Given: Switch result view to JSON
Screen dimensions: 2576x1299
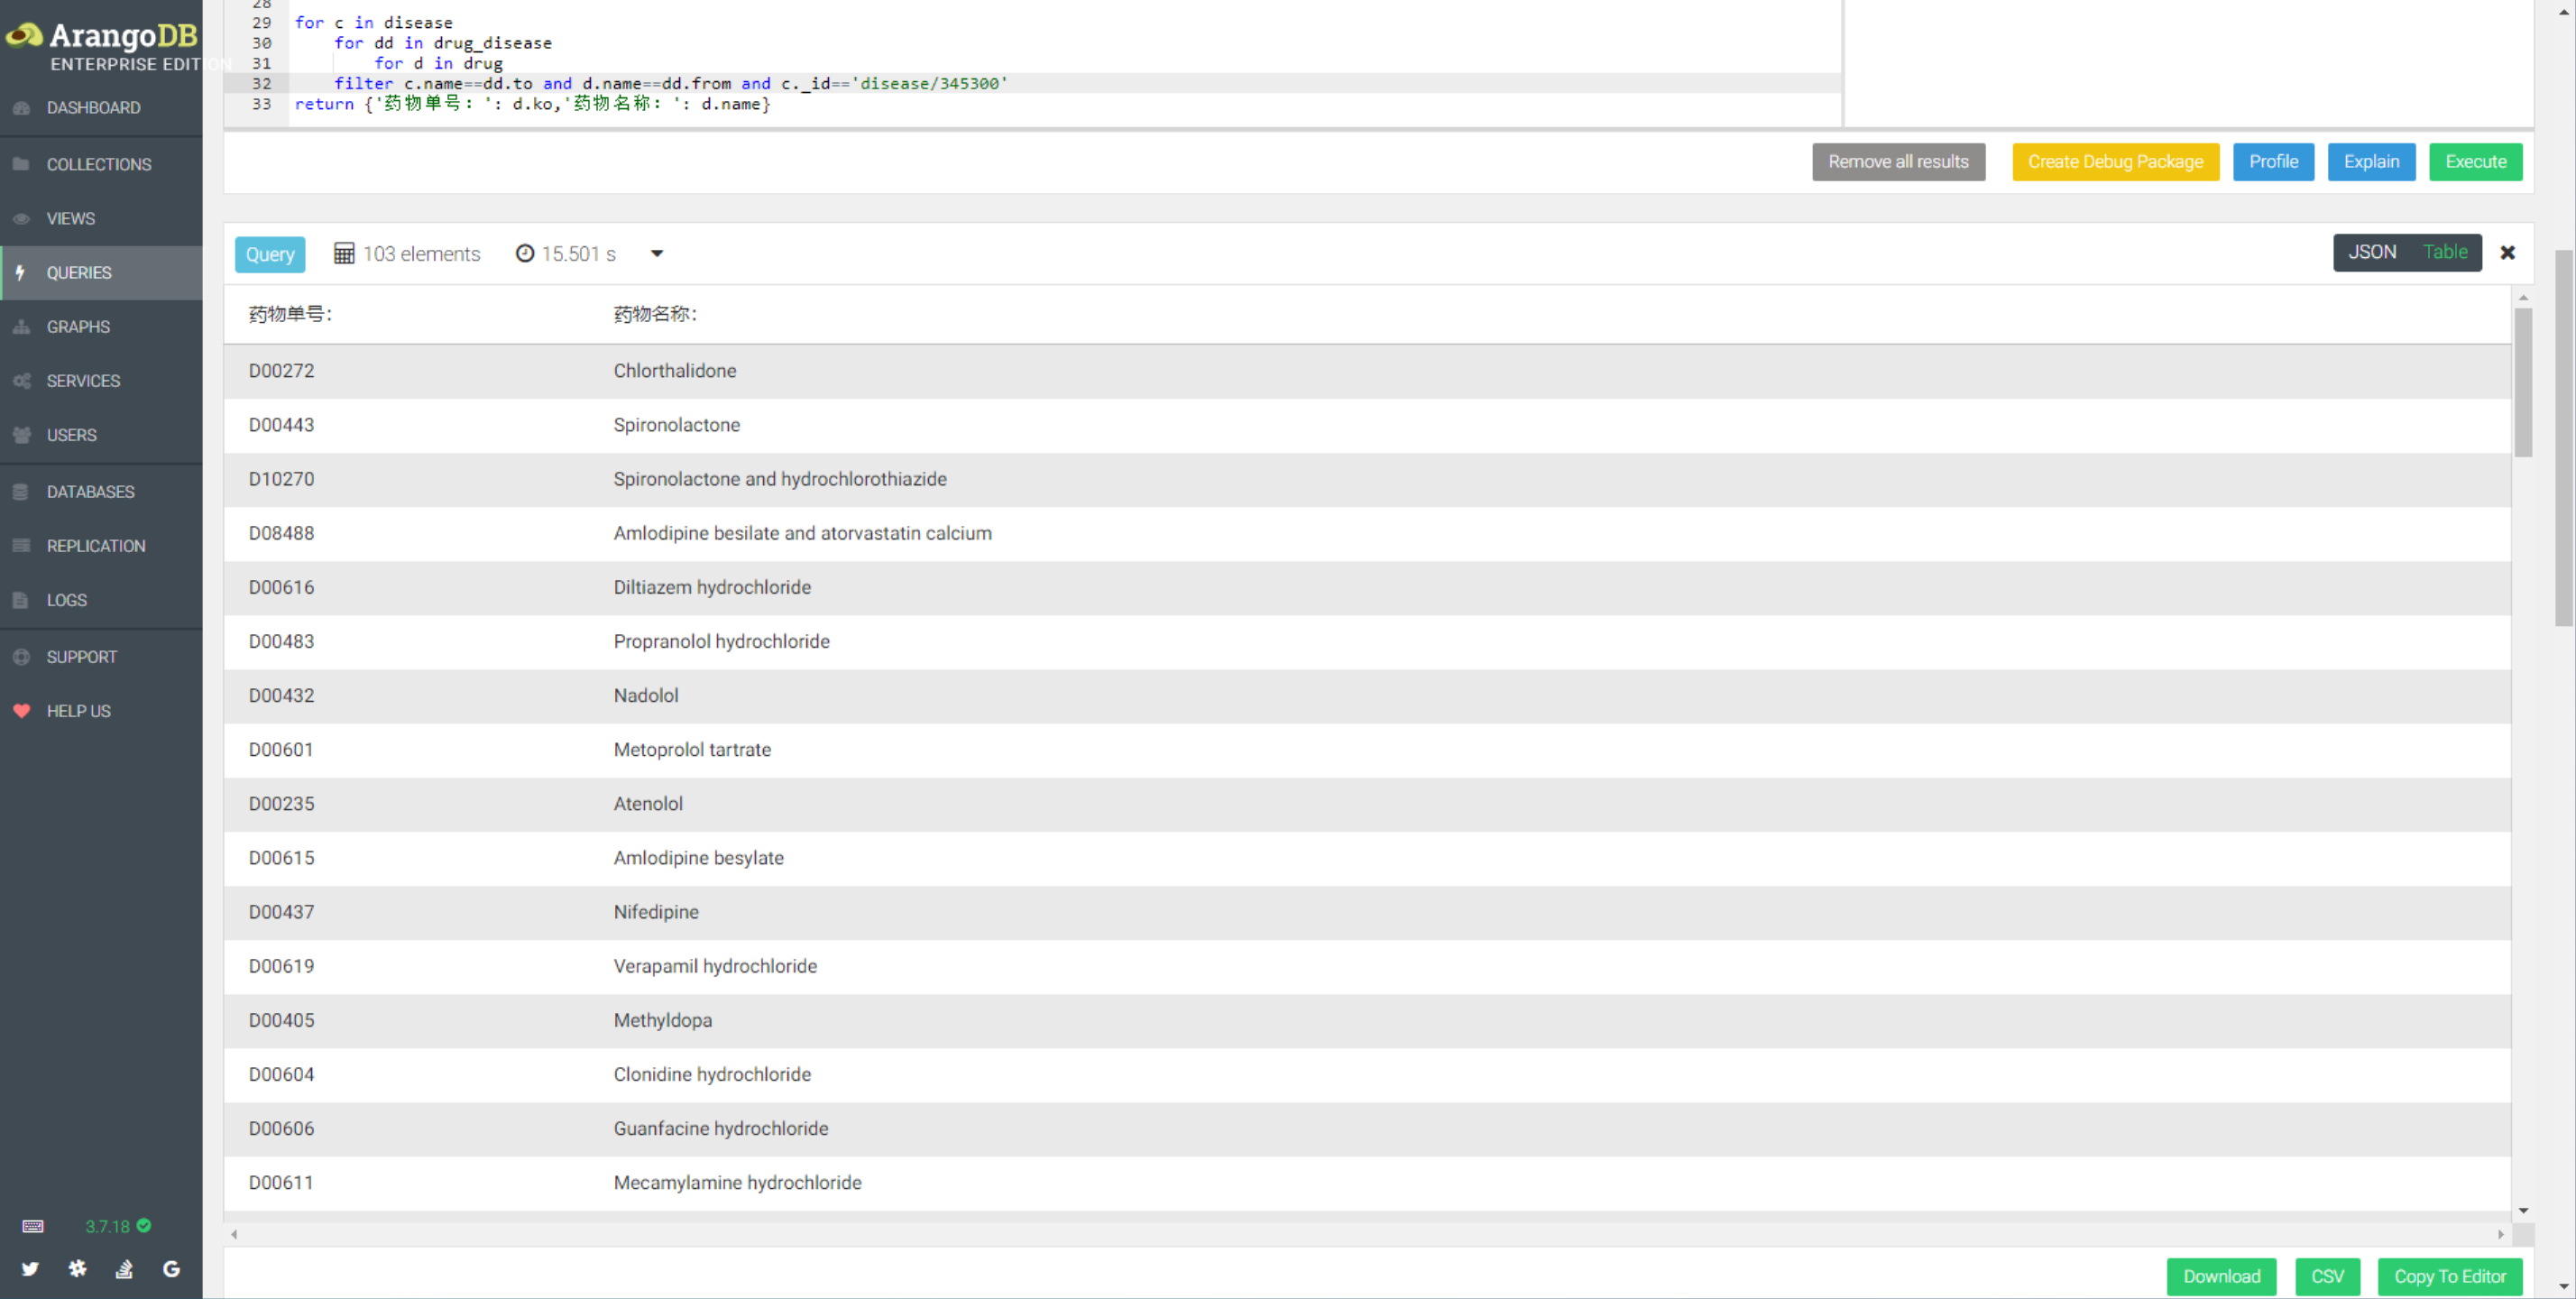Looking at the screenshot, I should (2371, 252).
